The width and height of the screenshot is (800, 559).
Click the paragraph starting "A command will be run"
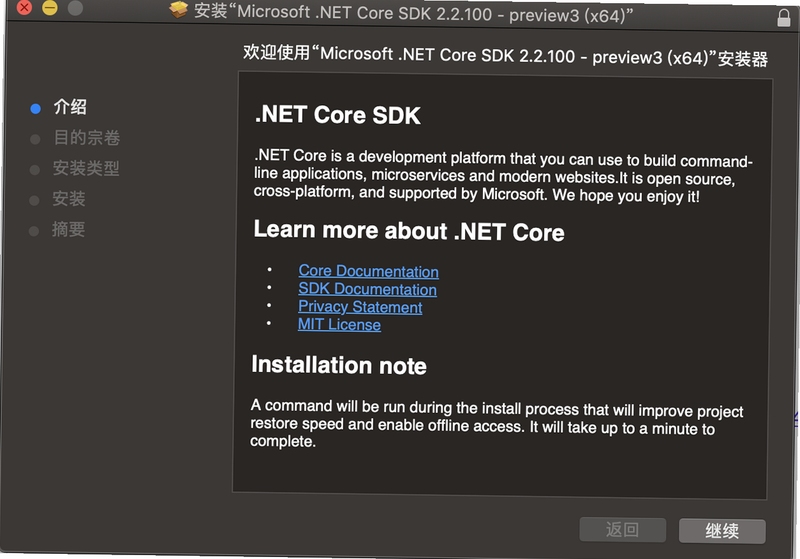(x=496, y=423)
